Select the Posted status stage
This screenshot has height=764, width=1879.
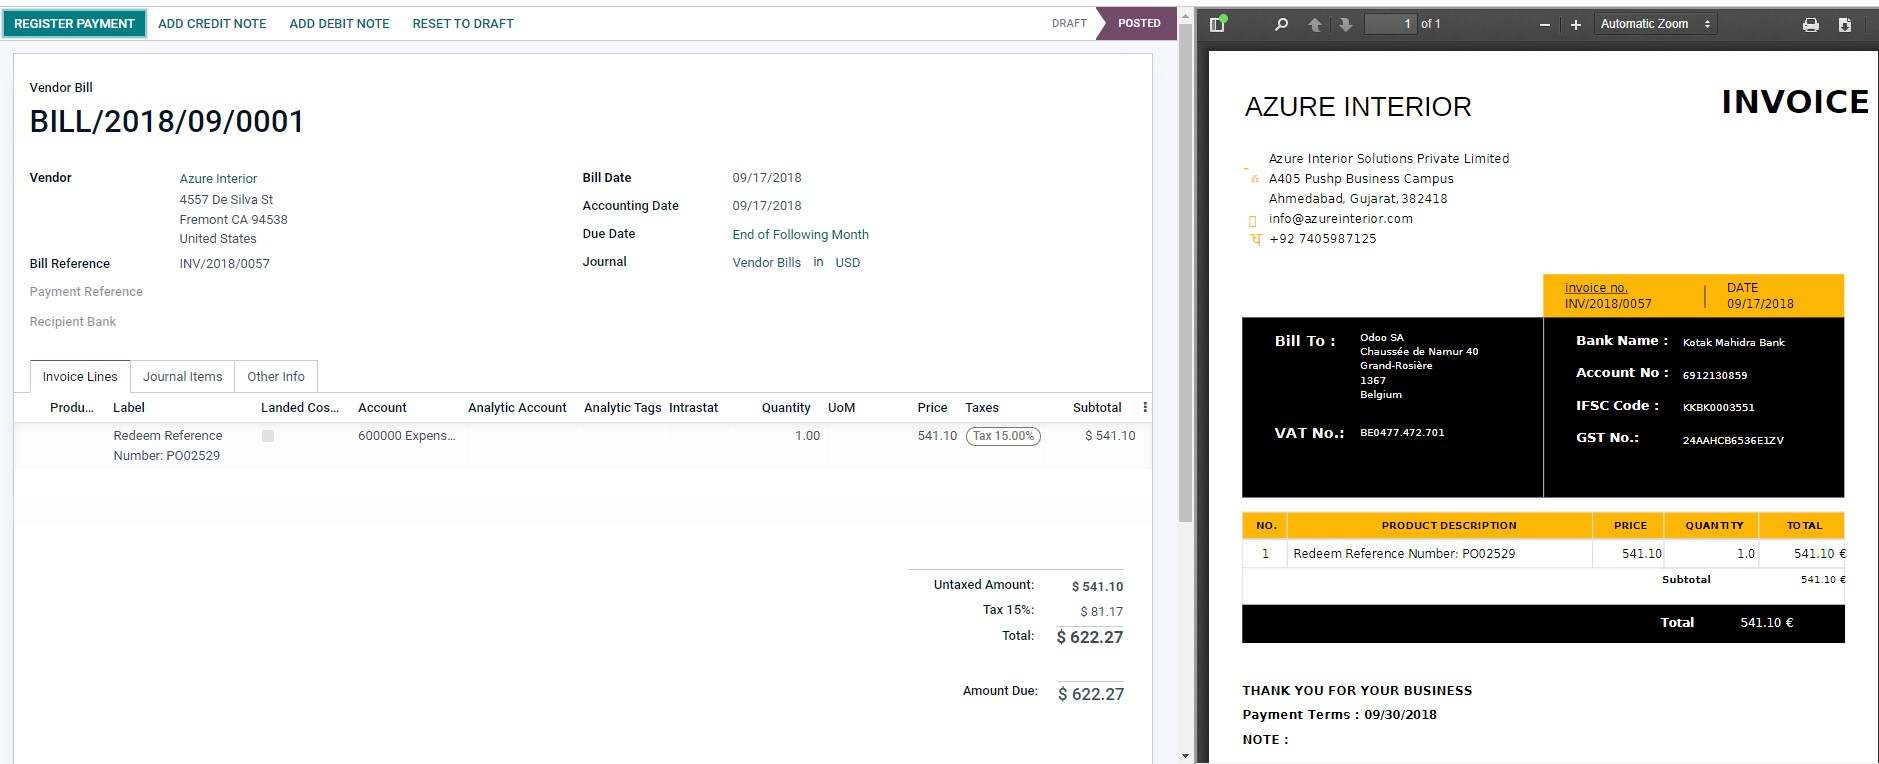(x=1139, y=23)
